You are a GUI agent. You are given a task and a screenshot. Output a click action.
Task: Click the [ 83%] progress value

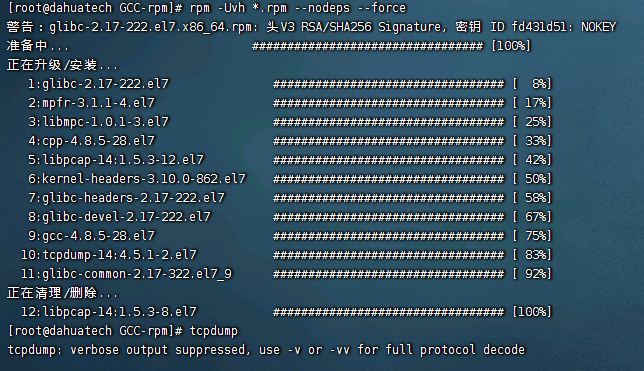pyautogui.click(x=532, y=255)
